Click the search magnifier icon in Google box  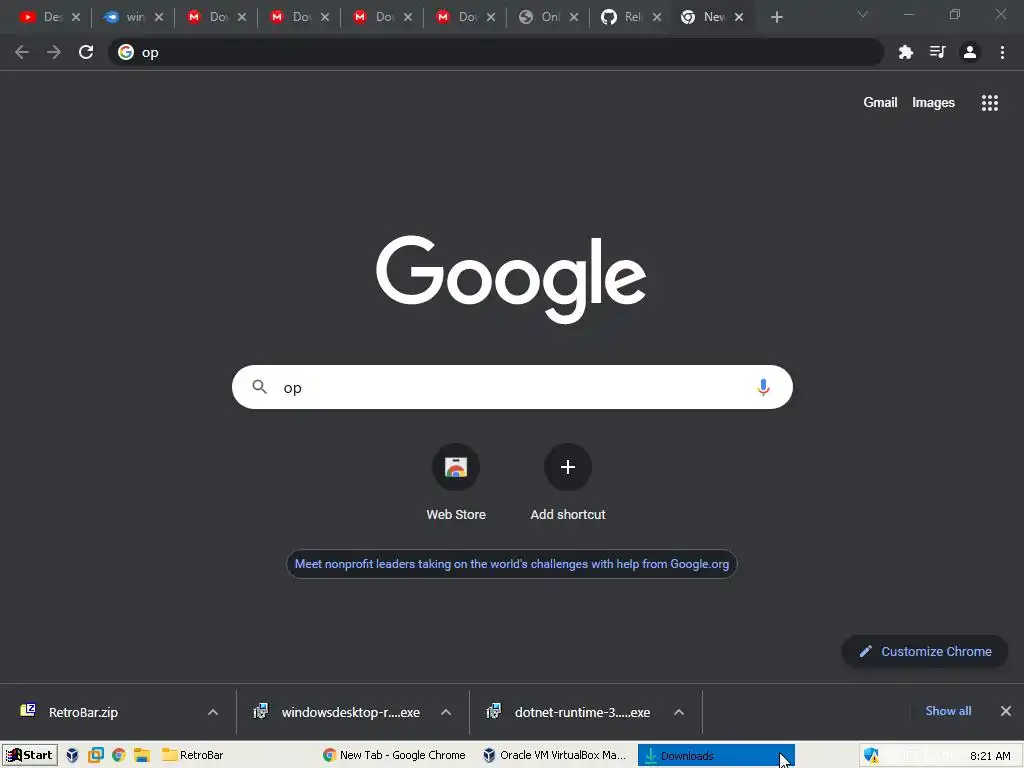point(259,387)
